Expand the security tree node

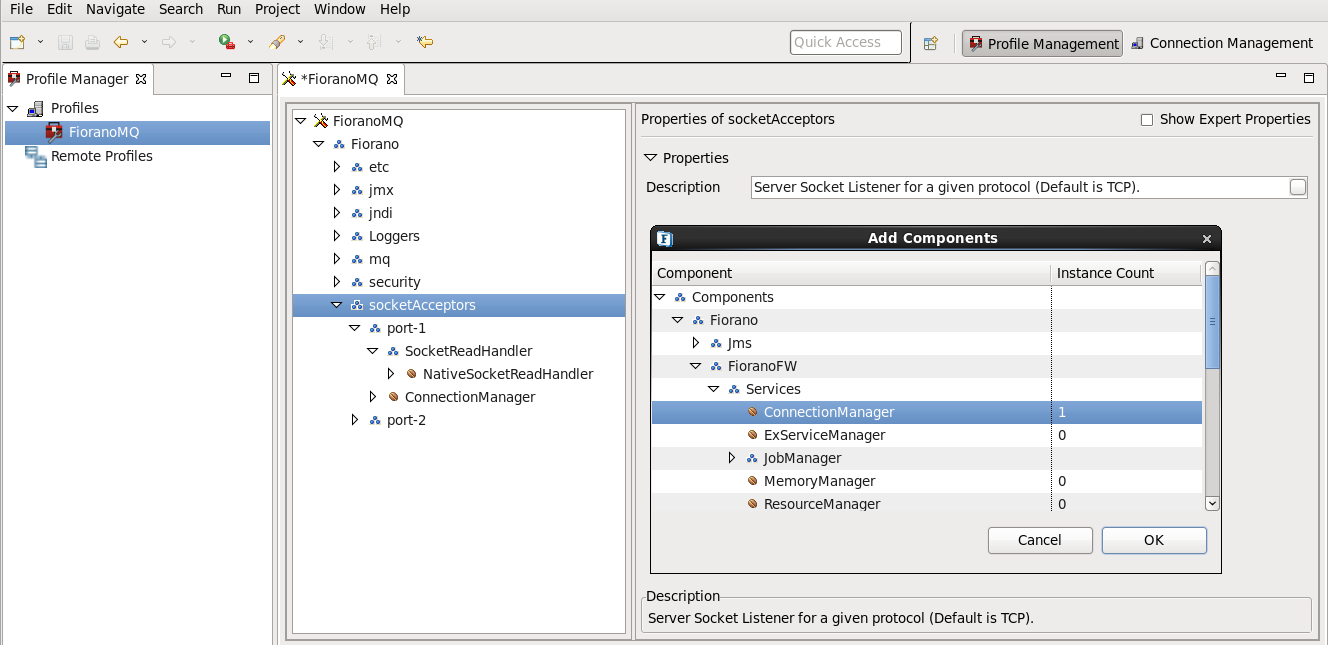pos(337,282)
